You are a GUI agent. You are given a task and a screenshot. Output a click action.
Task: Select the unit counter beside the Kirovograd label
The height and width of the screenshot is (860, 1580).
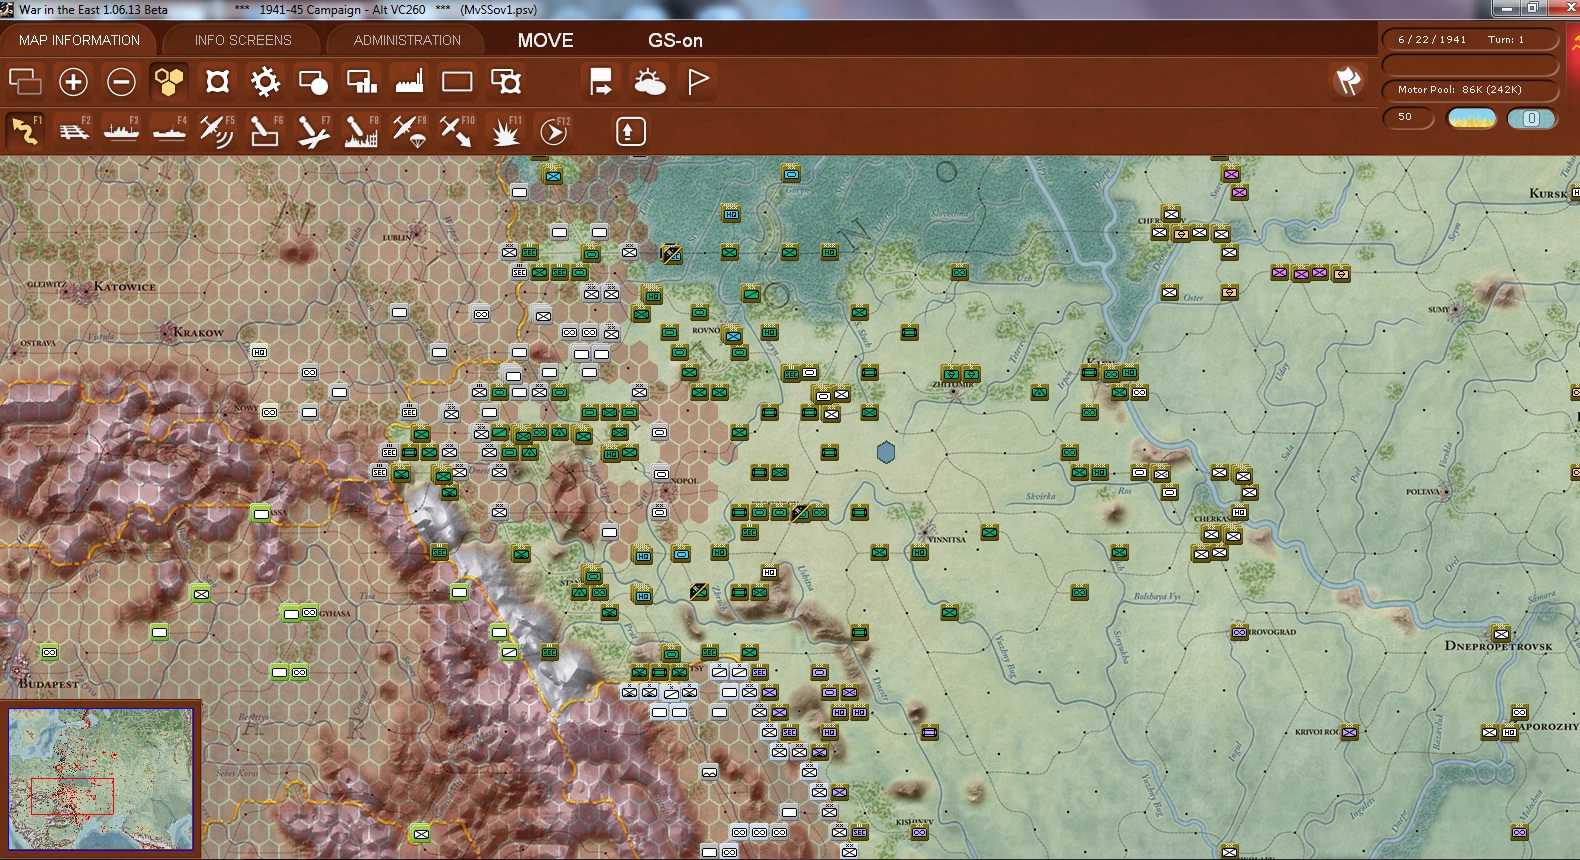coord(1240,632)
